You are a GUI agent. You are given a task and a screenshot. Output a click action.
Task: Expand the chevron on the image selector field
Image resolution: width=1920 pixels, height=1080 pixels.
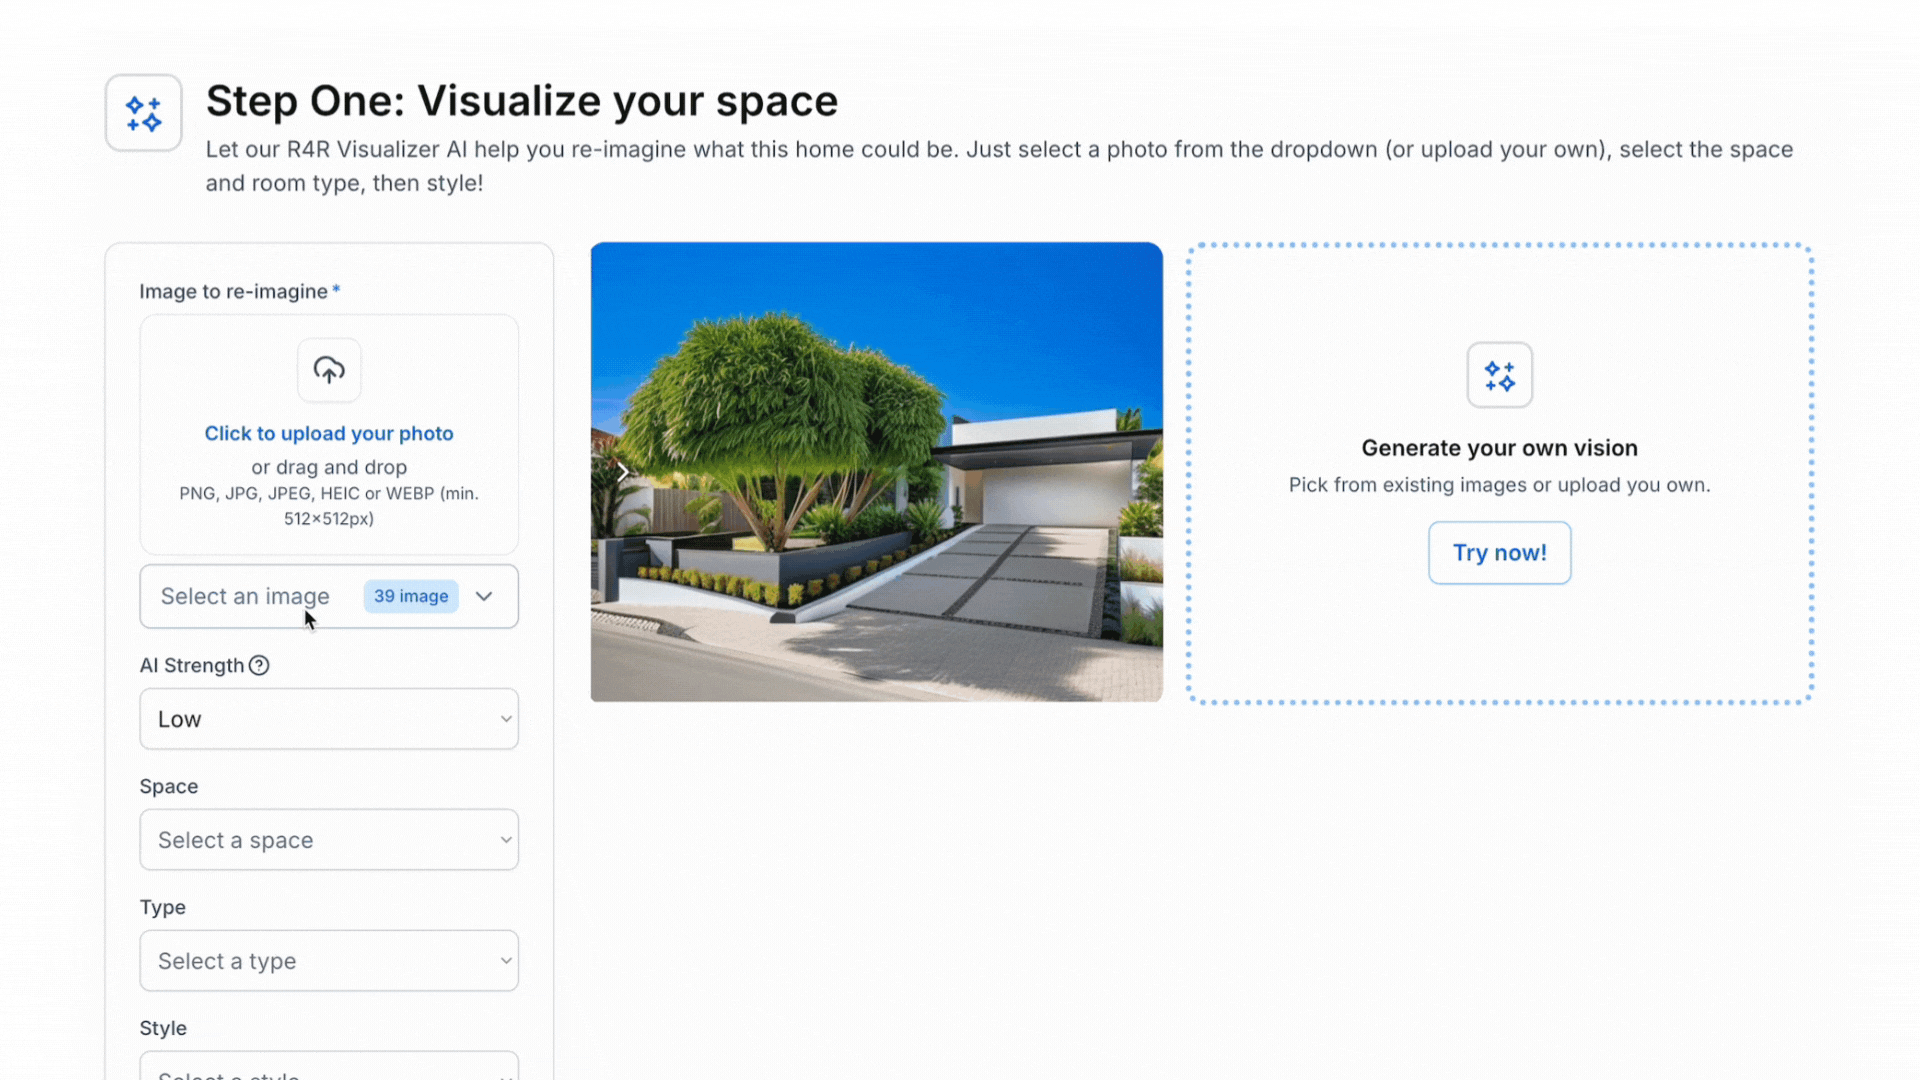coord(484,596)
